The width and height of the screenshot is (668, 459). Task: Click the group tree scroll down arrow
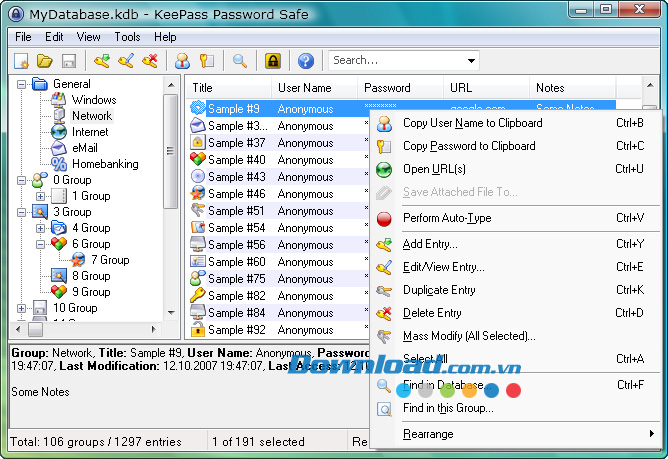[x=171, y=313]
